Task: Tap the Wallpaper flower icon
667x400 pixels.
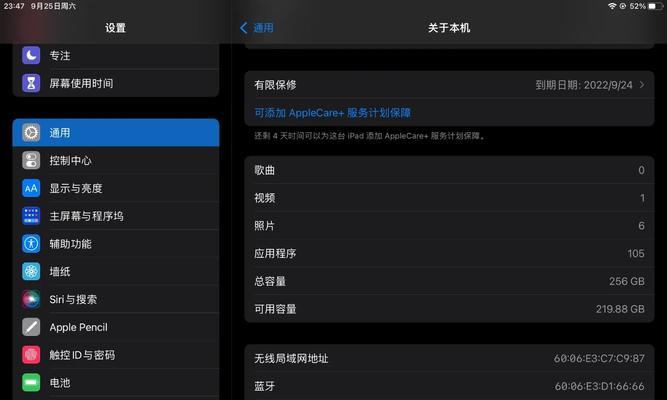Action: (31, 271)
